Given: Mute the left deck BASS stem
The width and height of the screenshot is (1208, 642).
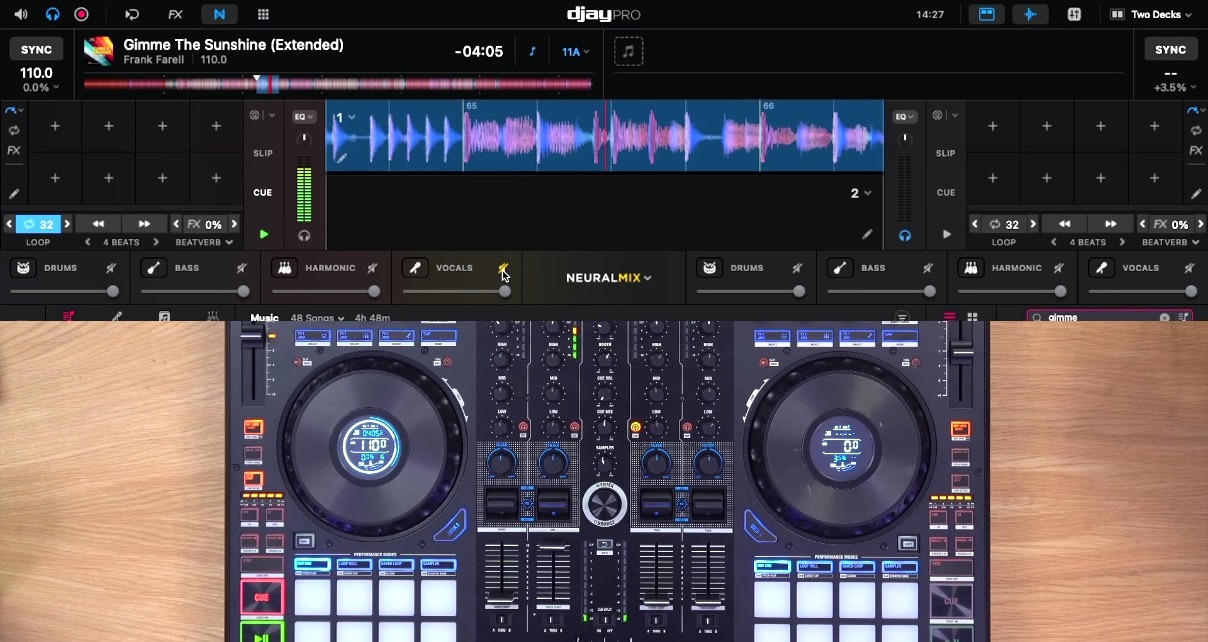Looking at the screenshot, I should (x=241, y=268).
